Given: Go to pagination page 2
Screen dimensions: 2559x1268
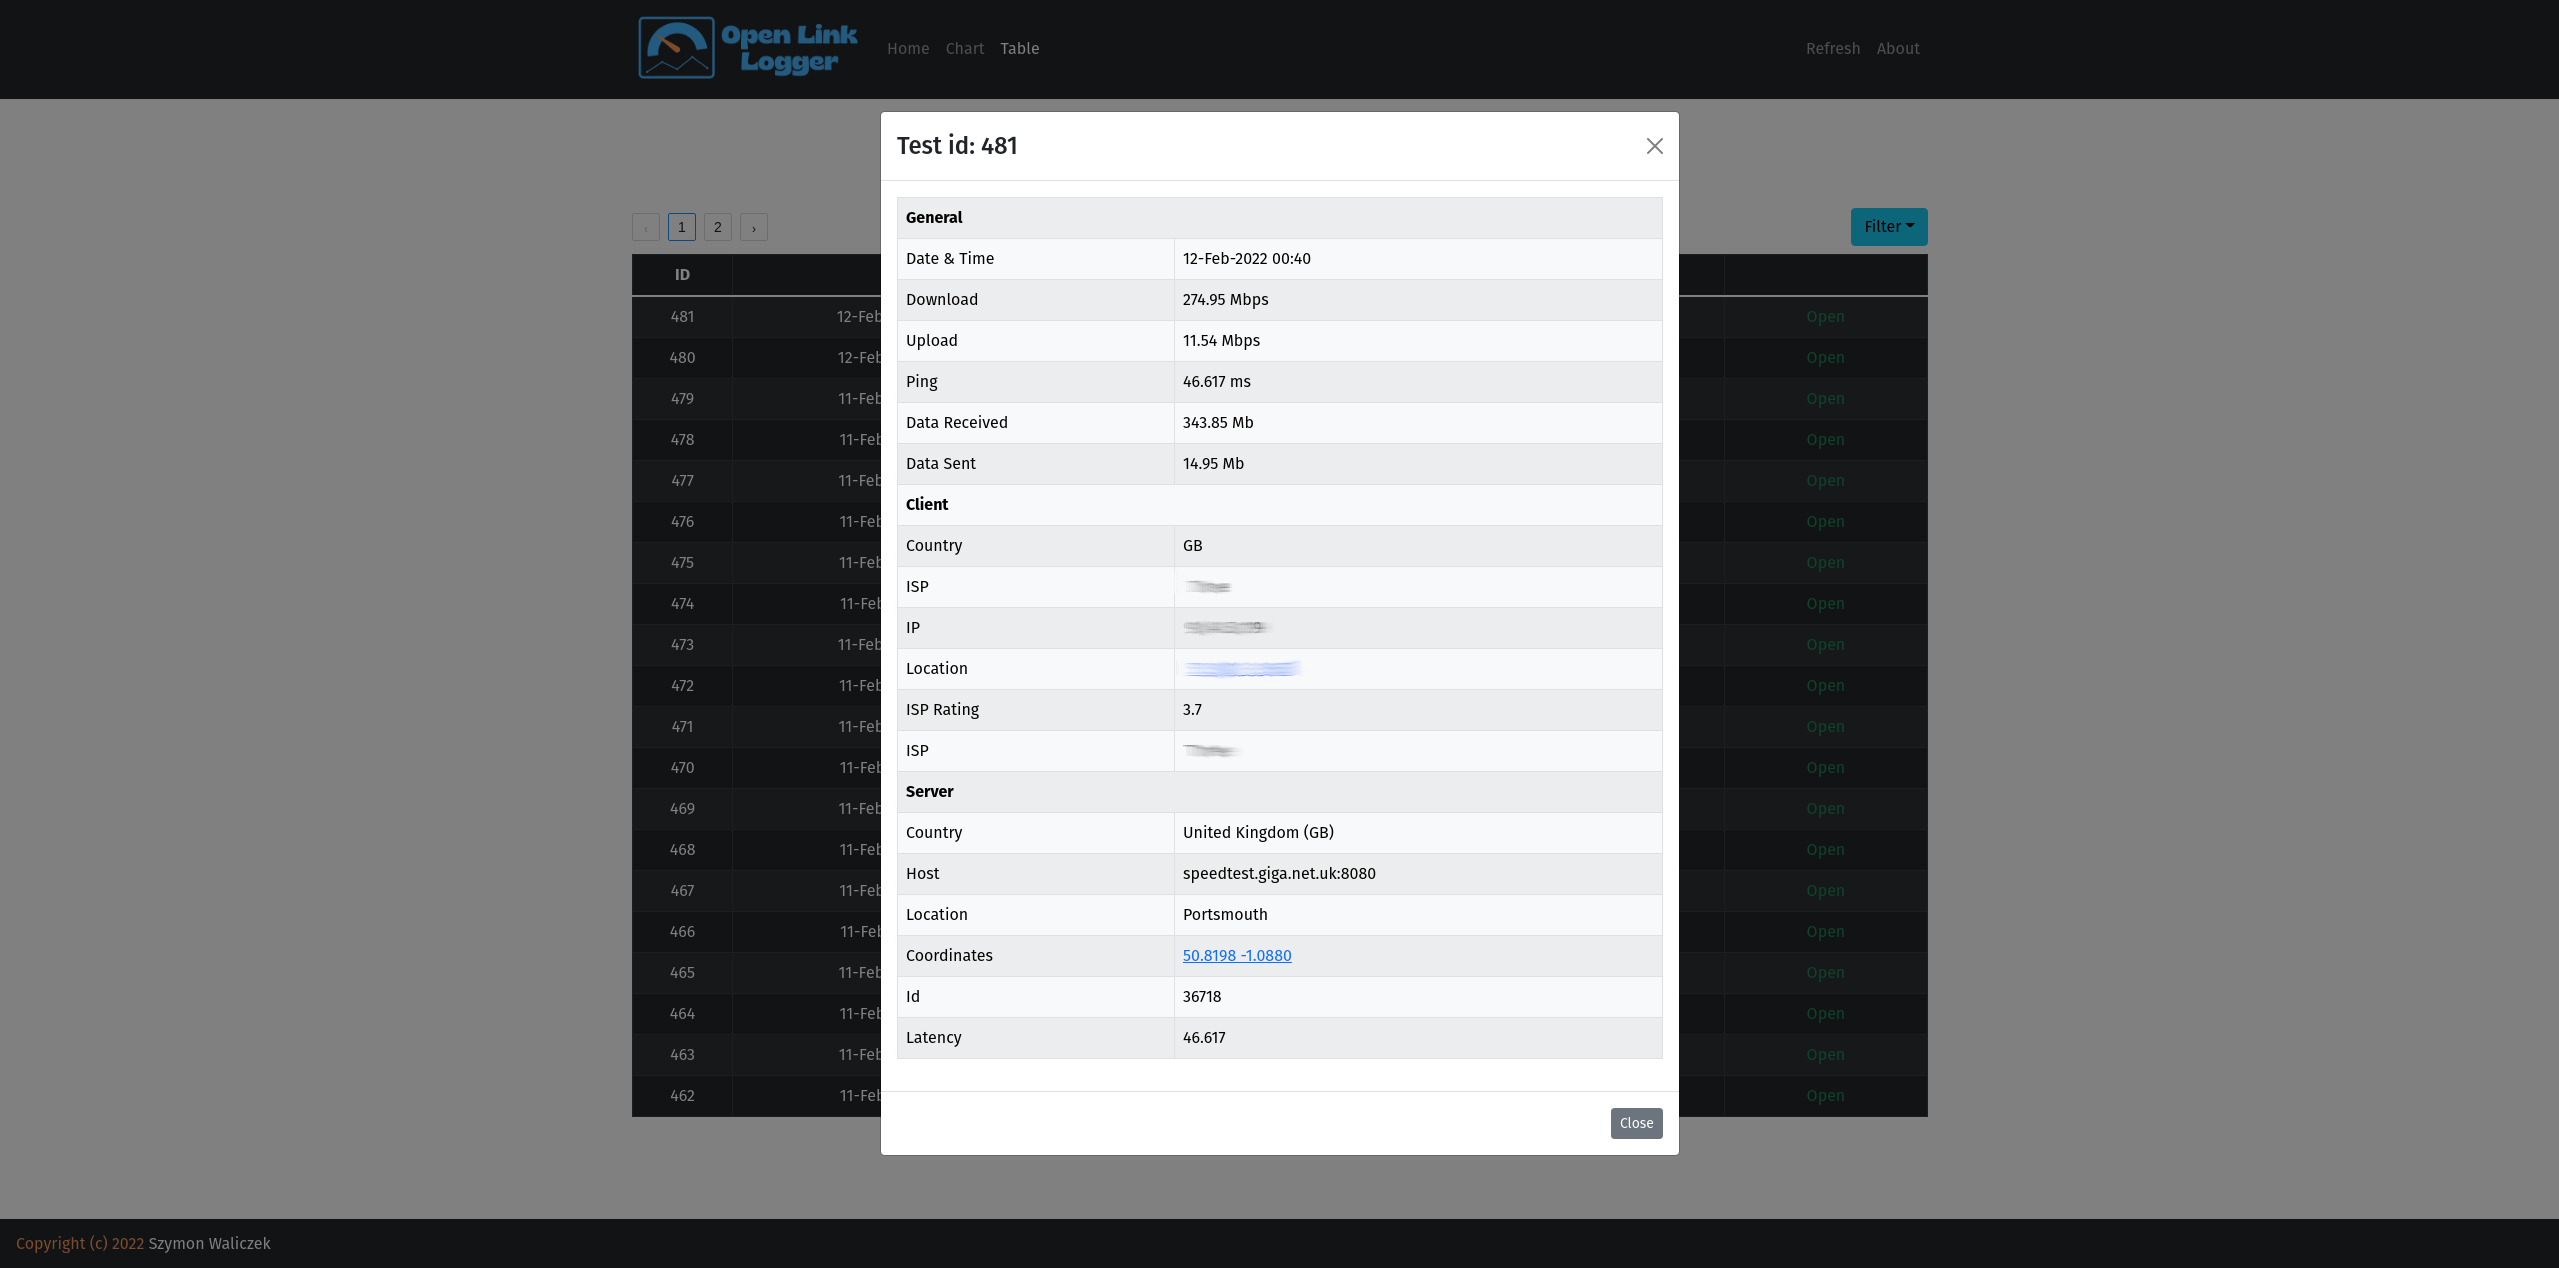Looking at the screenshot, I should (717, 228).
